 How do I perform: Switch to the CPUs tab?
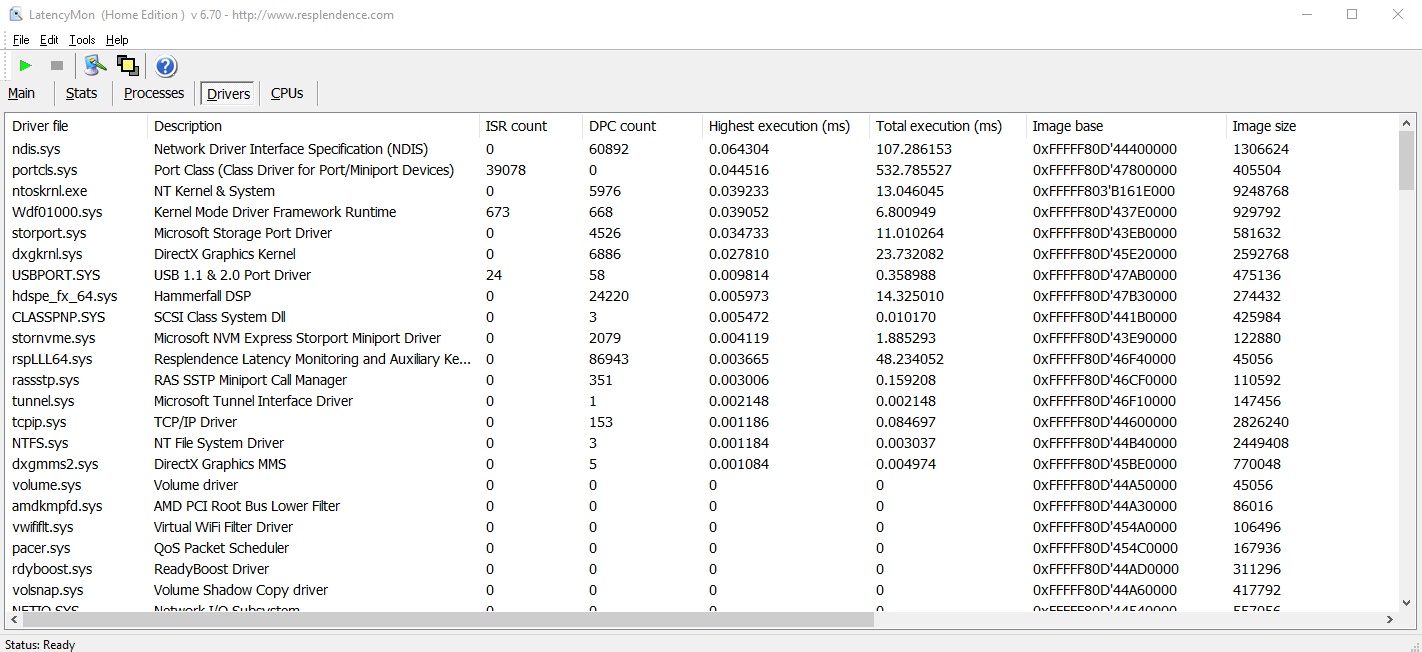[x=287, y=93]
